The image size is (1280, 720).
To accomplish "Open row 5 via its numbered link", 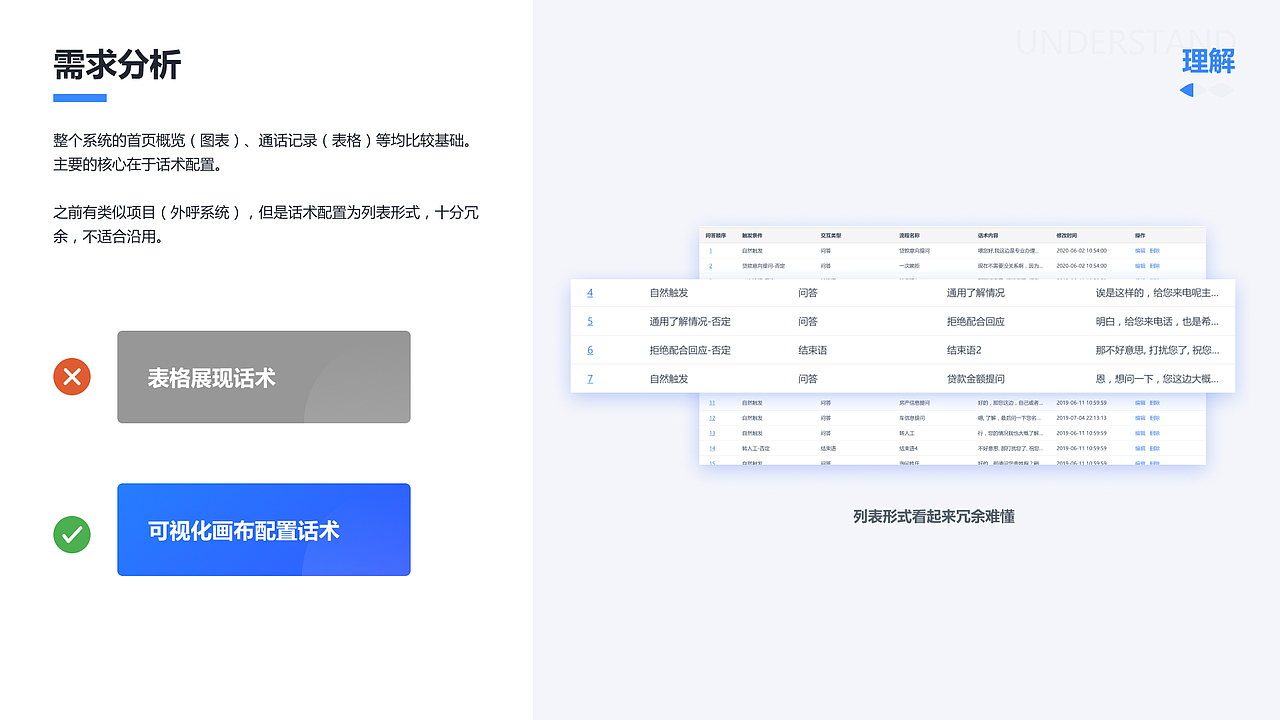I will pyautogui.click(x=590, y=321).
